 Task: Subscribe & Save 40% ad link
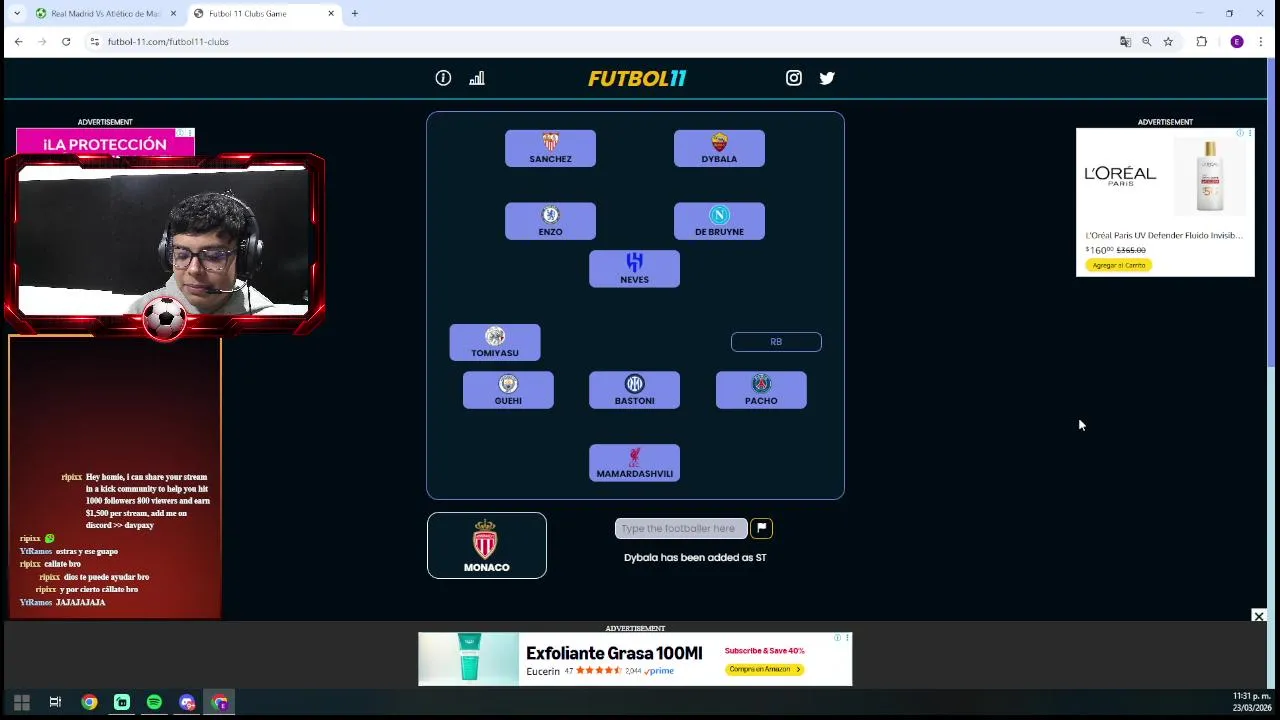click(x=764, y=651)
